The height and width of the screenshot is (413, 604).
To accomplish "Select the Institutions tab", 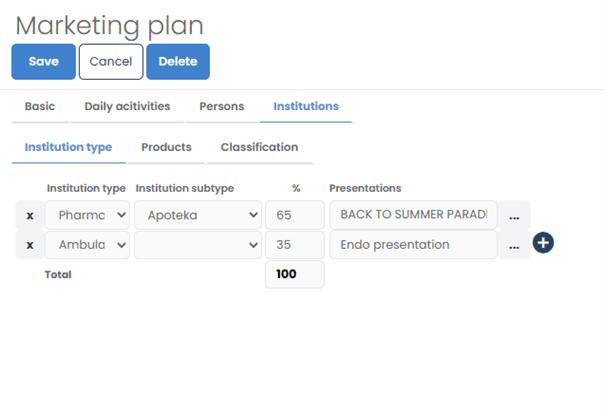I will tap(306, 106).
